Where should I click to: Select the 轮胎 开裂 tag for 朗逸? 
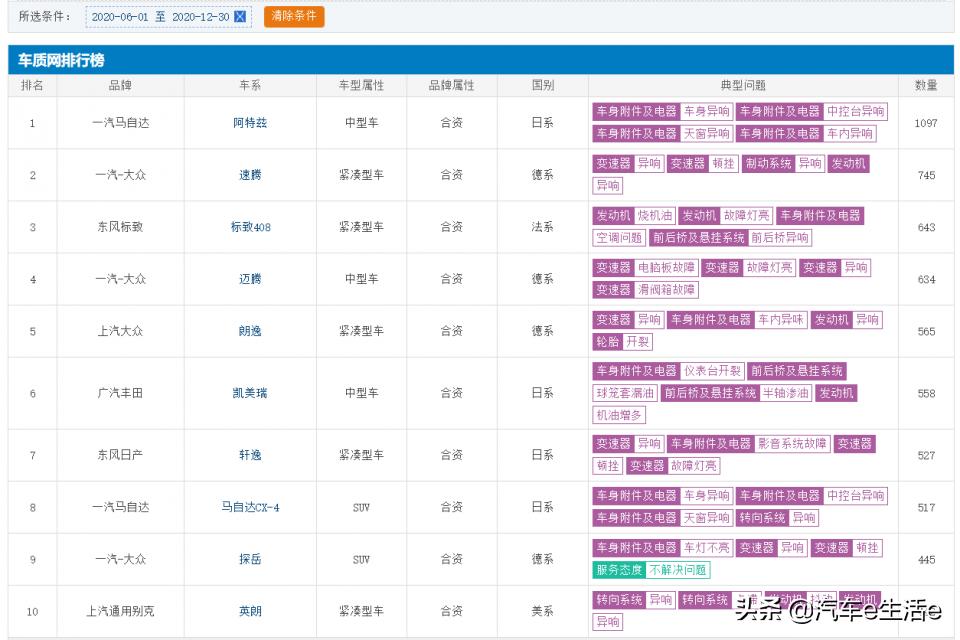622,342
